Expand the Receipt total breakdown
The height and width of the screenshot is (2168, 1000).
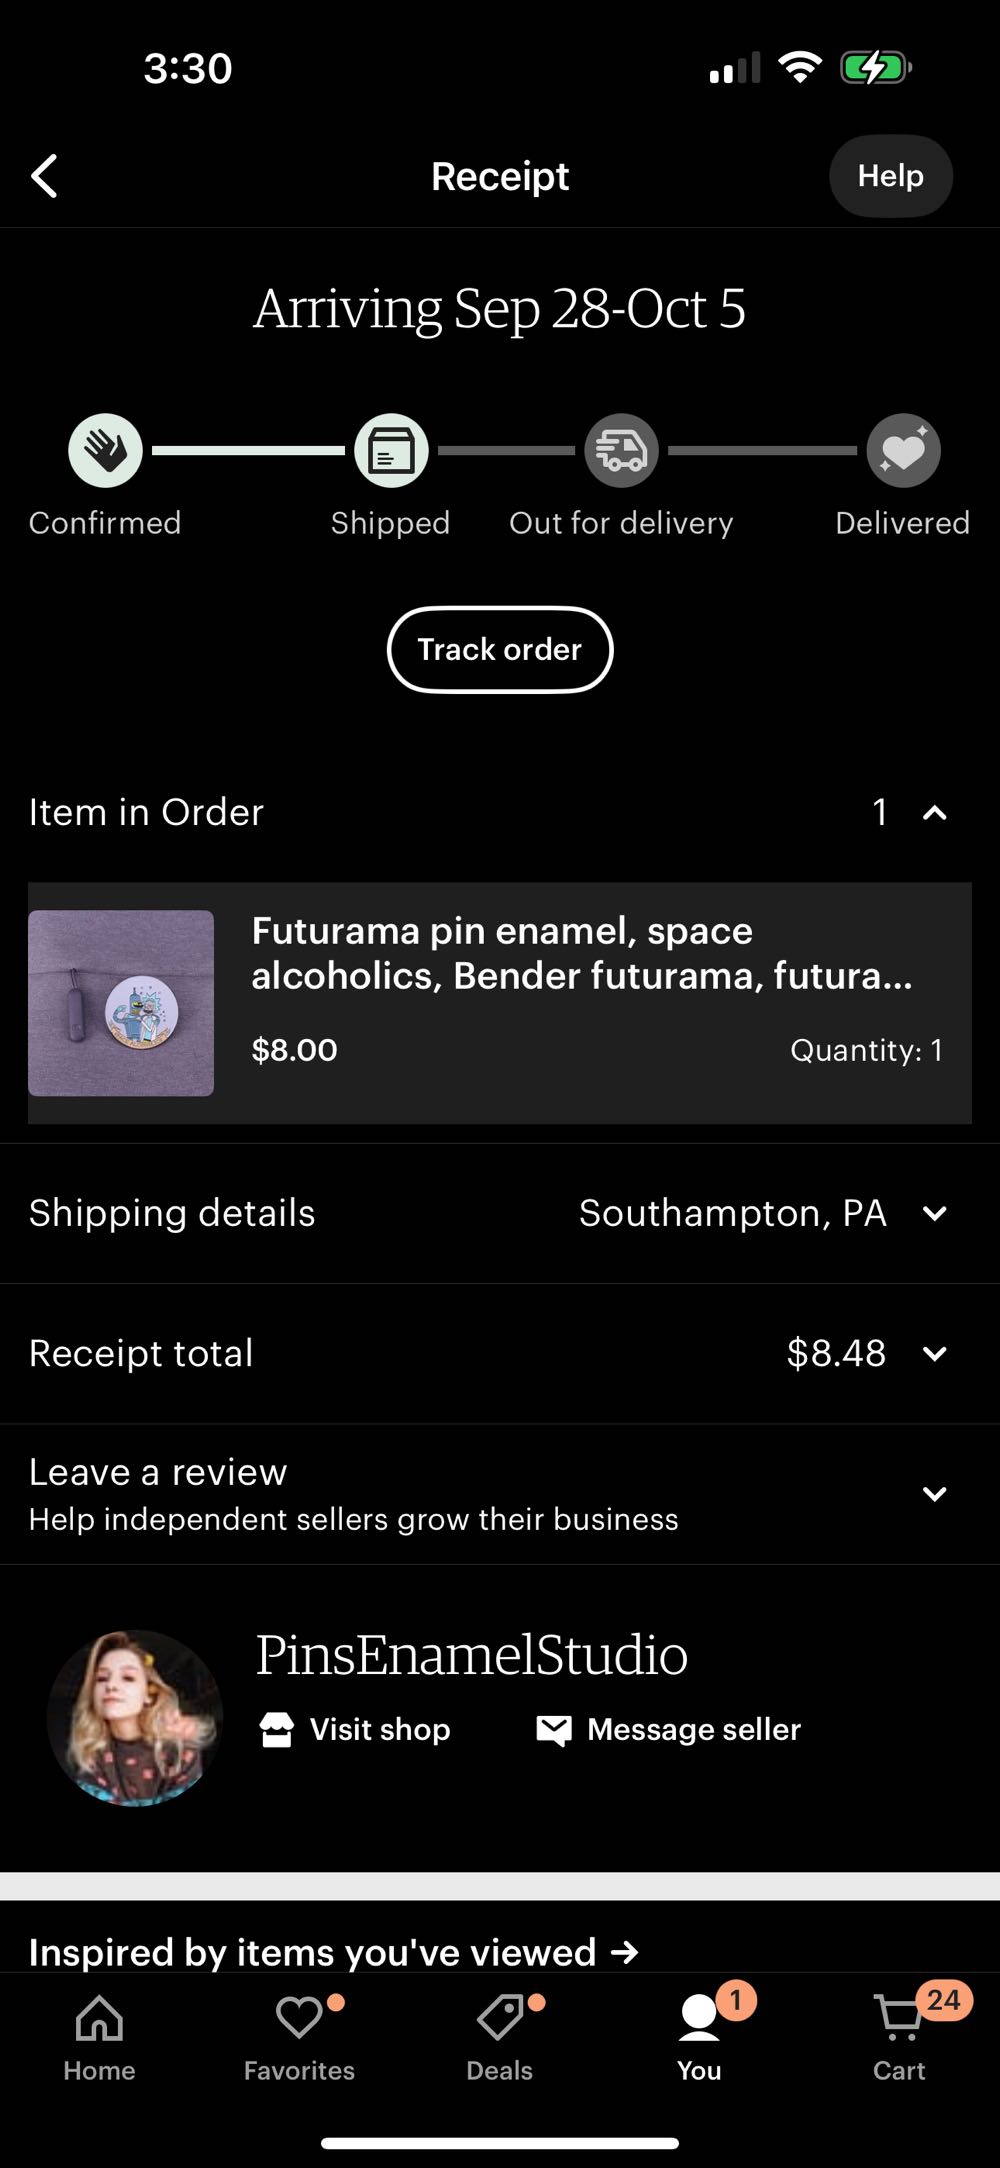(934, 1354)
